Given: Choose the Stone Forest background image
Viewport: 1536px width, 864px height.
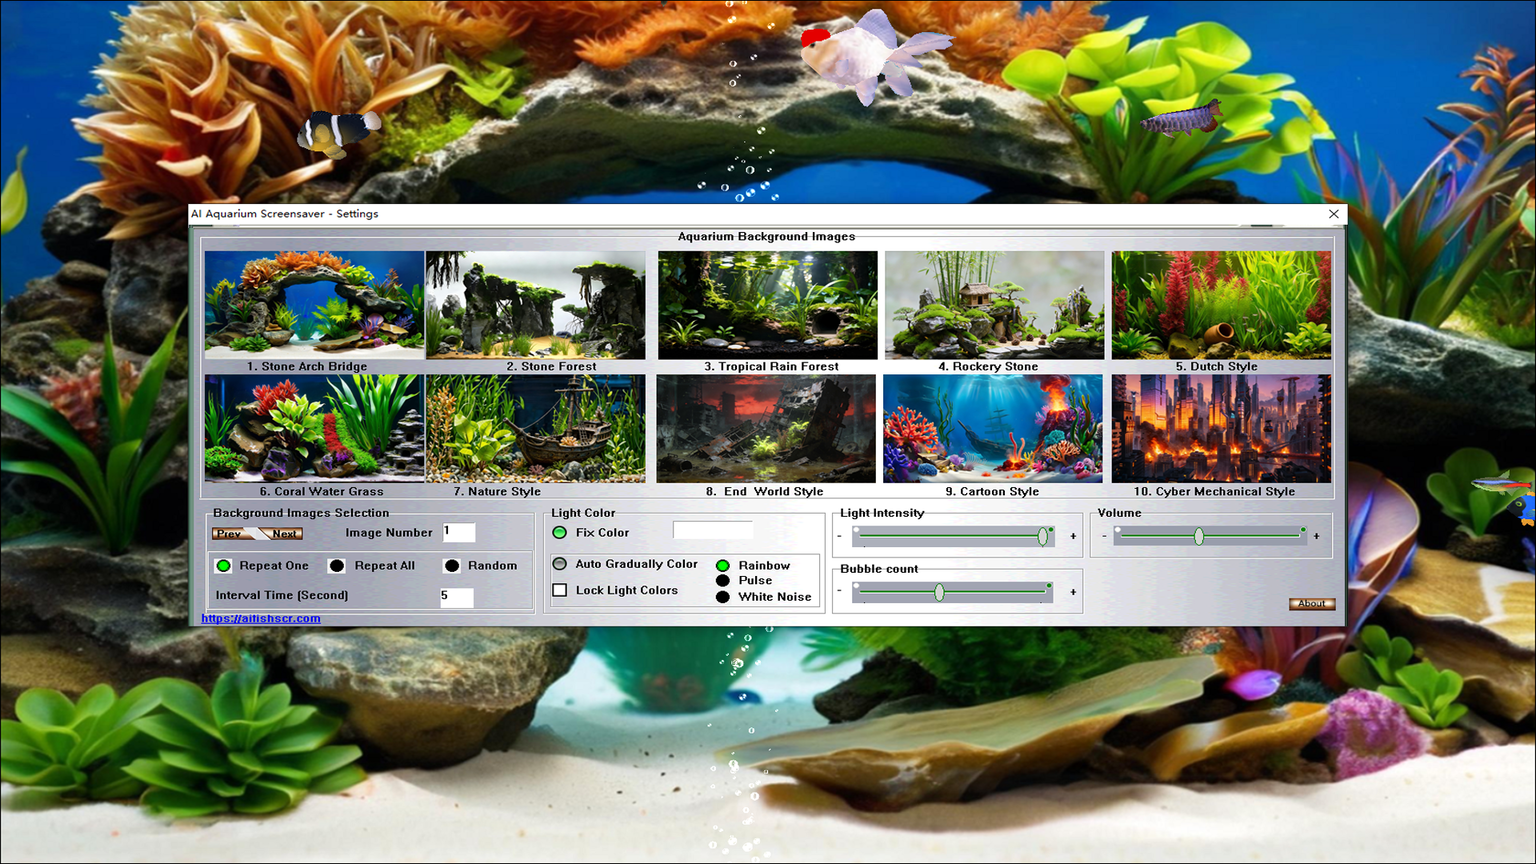Looking at the screenshot, I should [536, 303].
